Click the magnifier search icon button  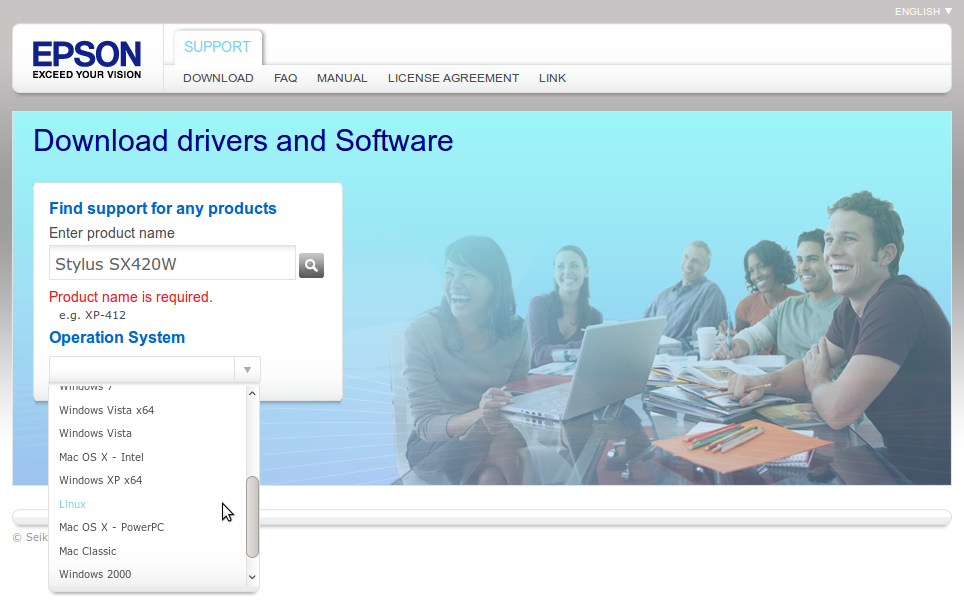pos(311,265)
